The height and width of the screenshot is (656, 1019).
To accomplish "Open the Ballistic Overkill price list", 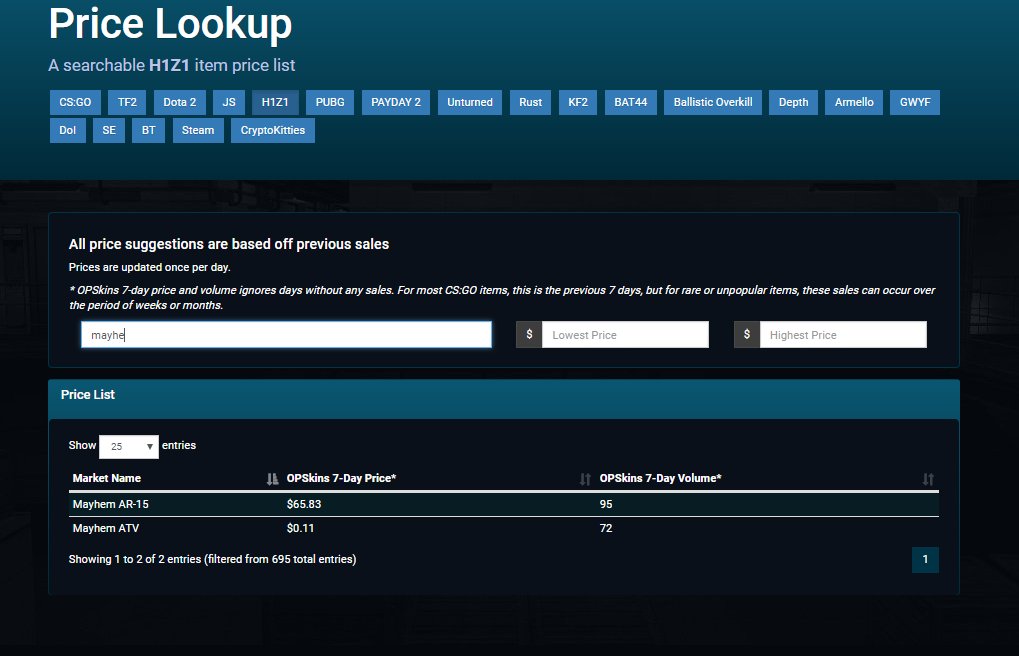I will pos(713,102).
